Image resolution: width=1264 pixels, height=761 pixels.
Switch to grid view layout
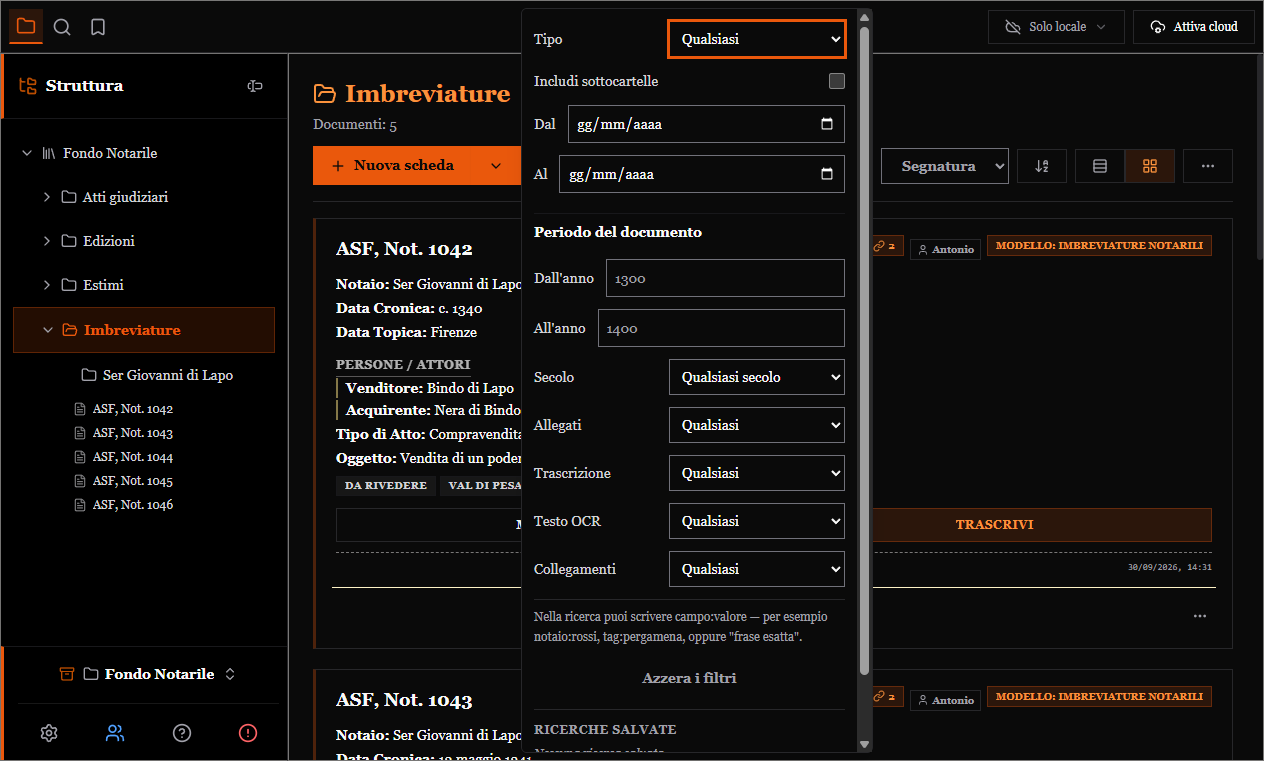point(1150,166)
